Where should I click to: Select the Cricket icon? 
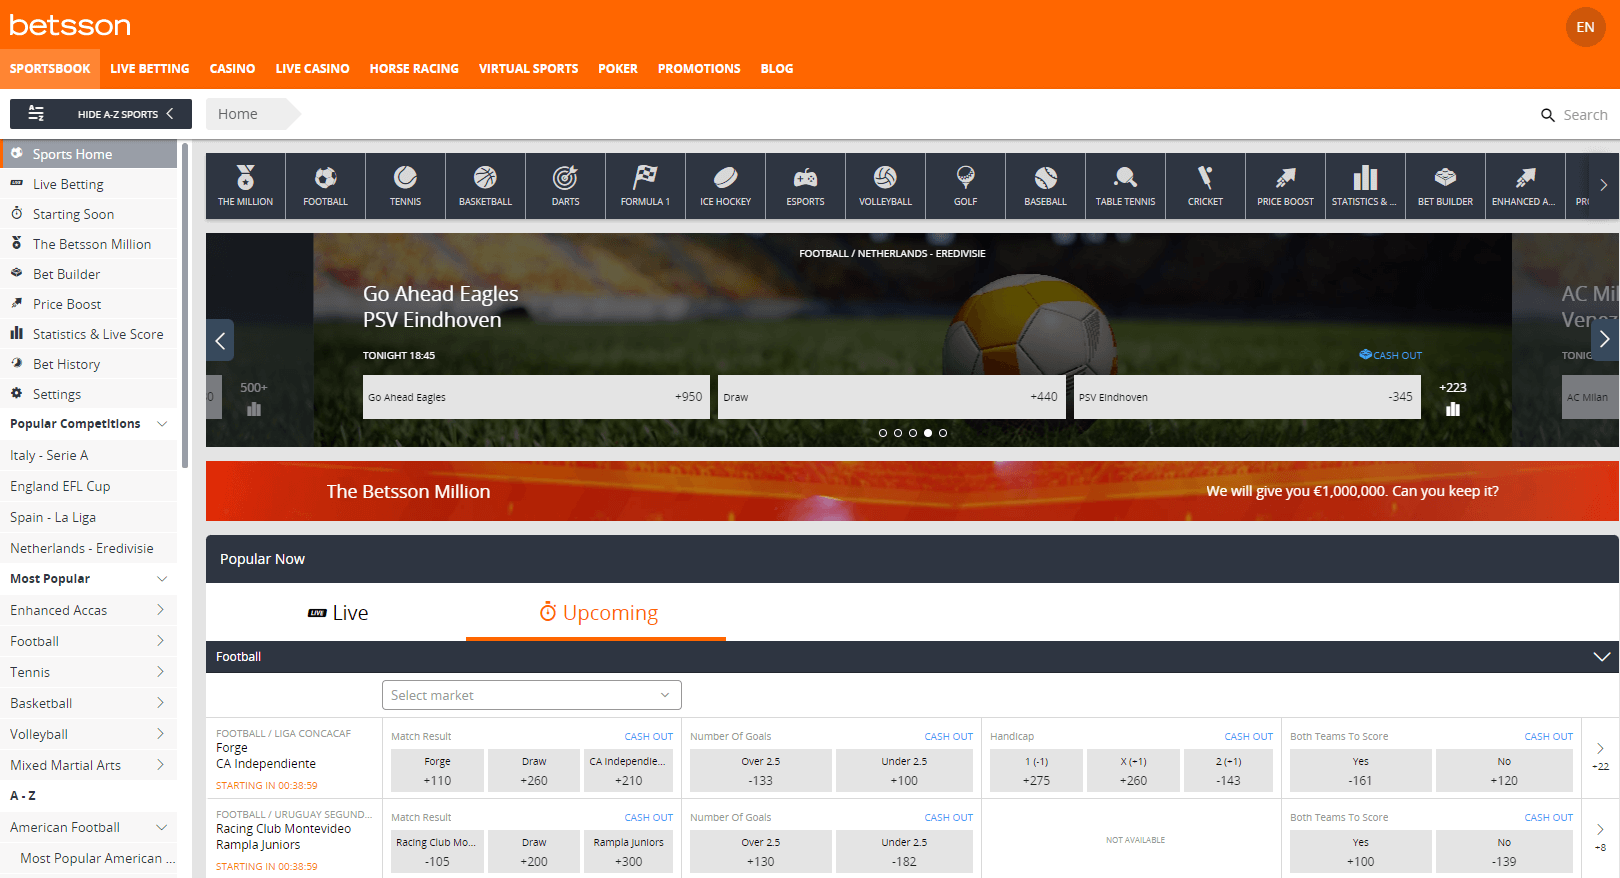pos(1205,186)
